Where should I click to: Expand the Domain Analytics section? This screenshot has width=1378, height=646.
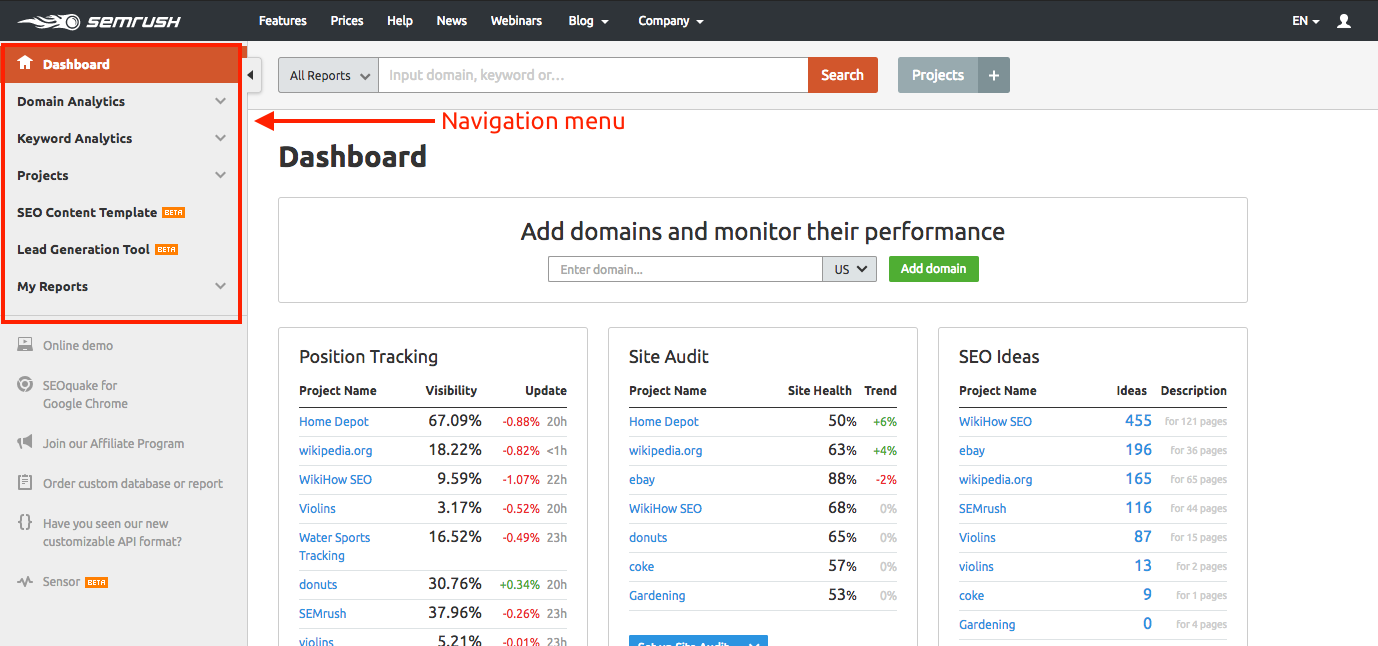coord(221,101)
